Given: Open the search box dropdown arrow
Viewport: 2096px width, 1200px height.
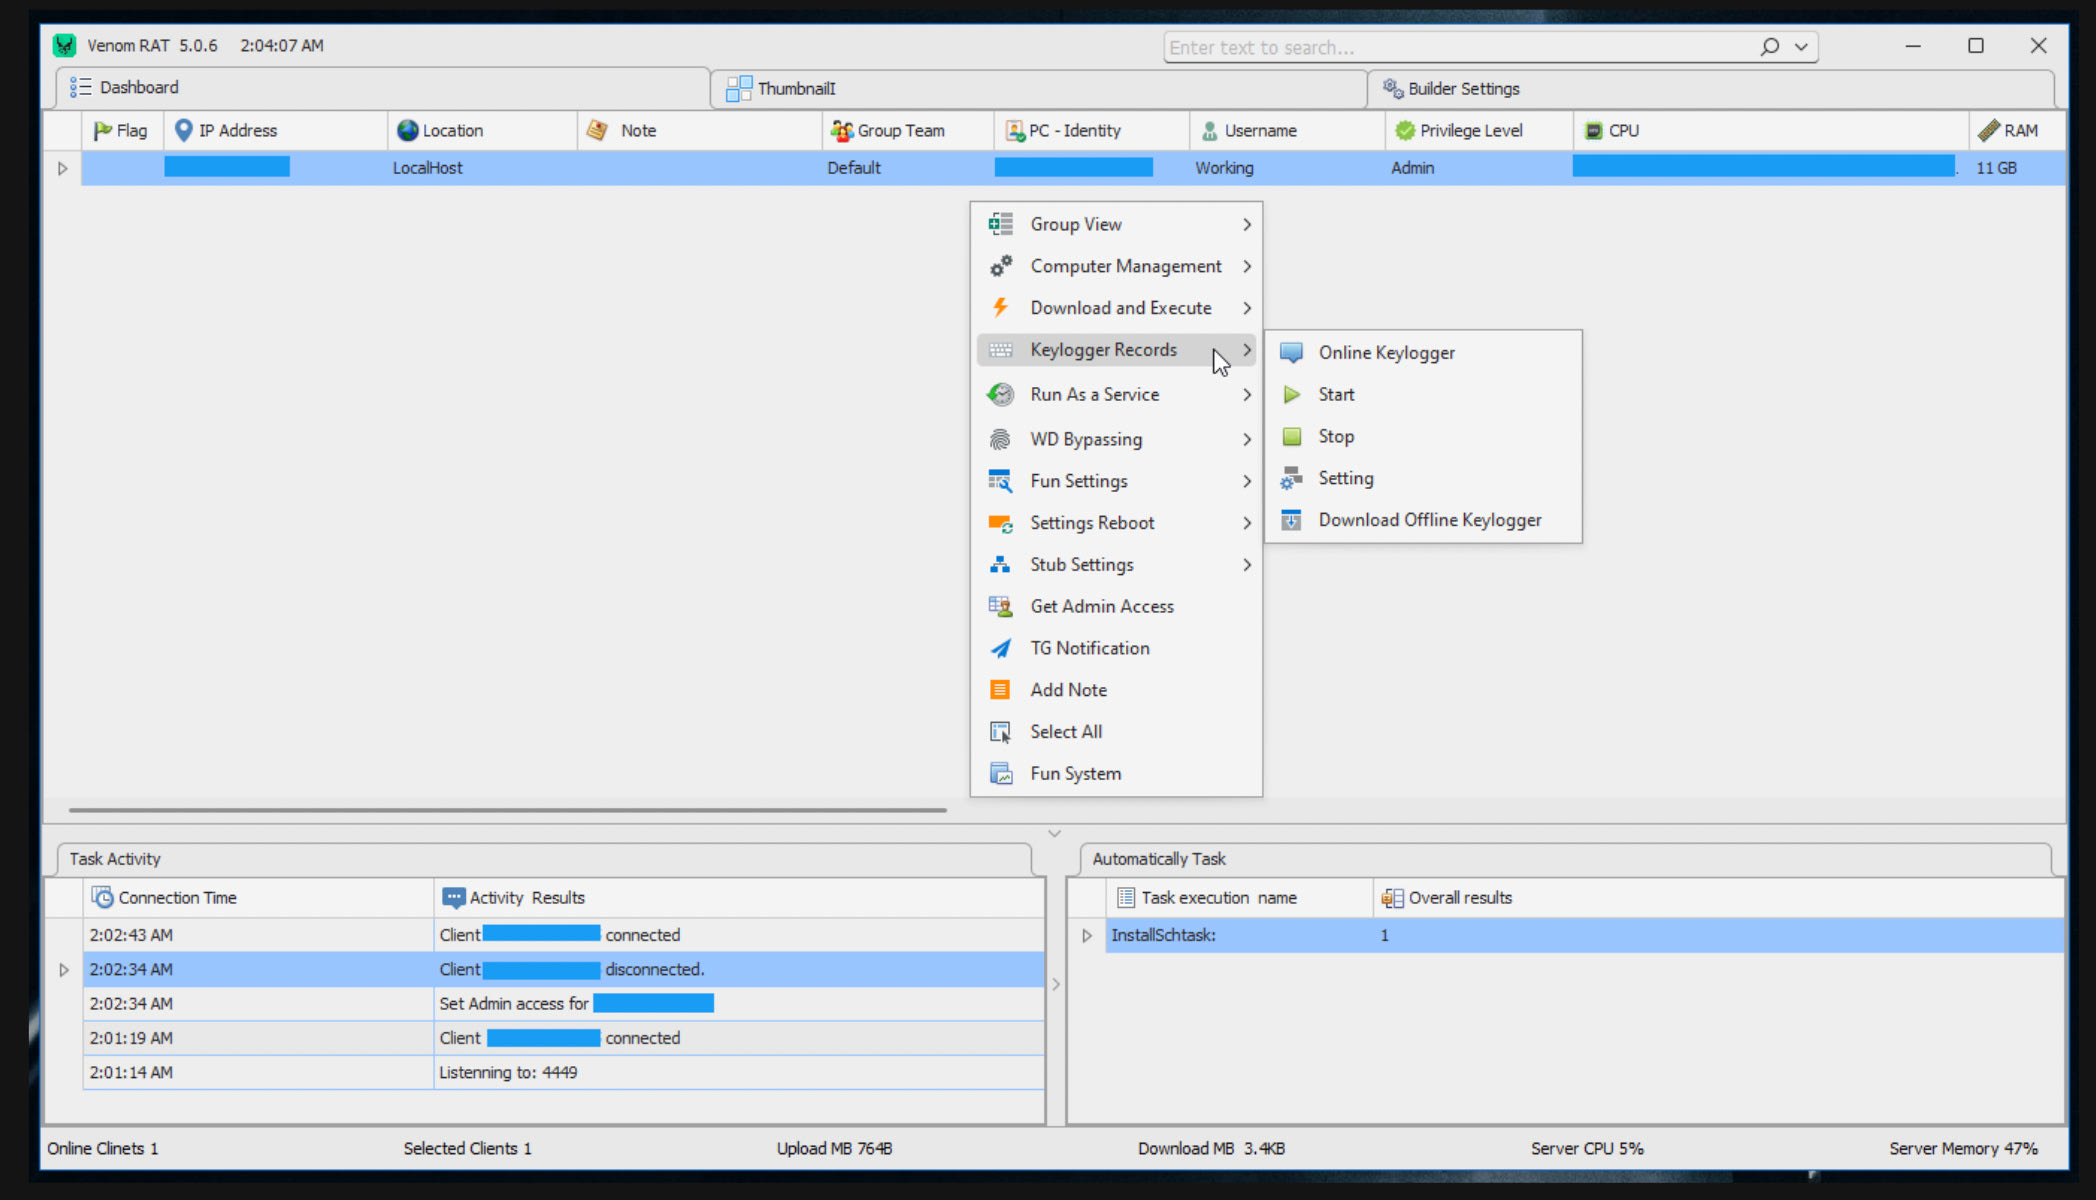Looking at the screenshot, I should click(x=1801, y=47).
